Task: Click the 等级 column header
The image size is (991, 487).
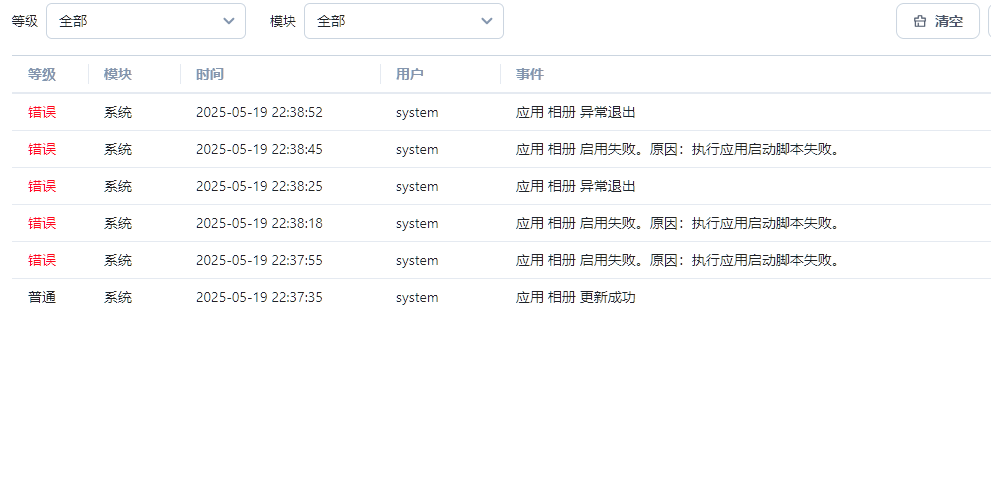Action: point(42,75)
